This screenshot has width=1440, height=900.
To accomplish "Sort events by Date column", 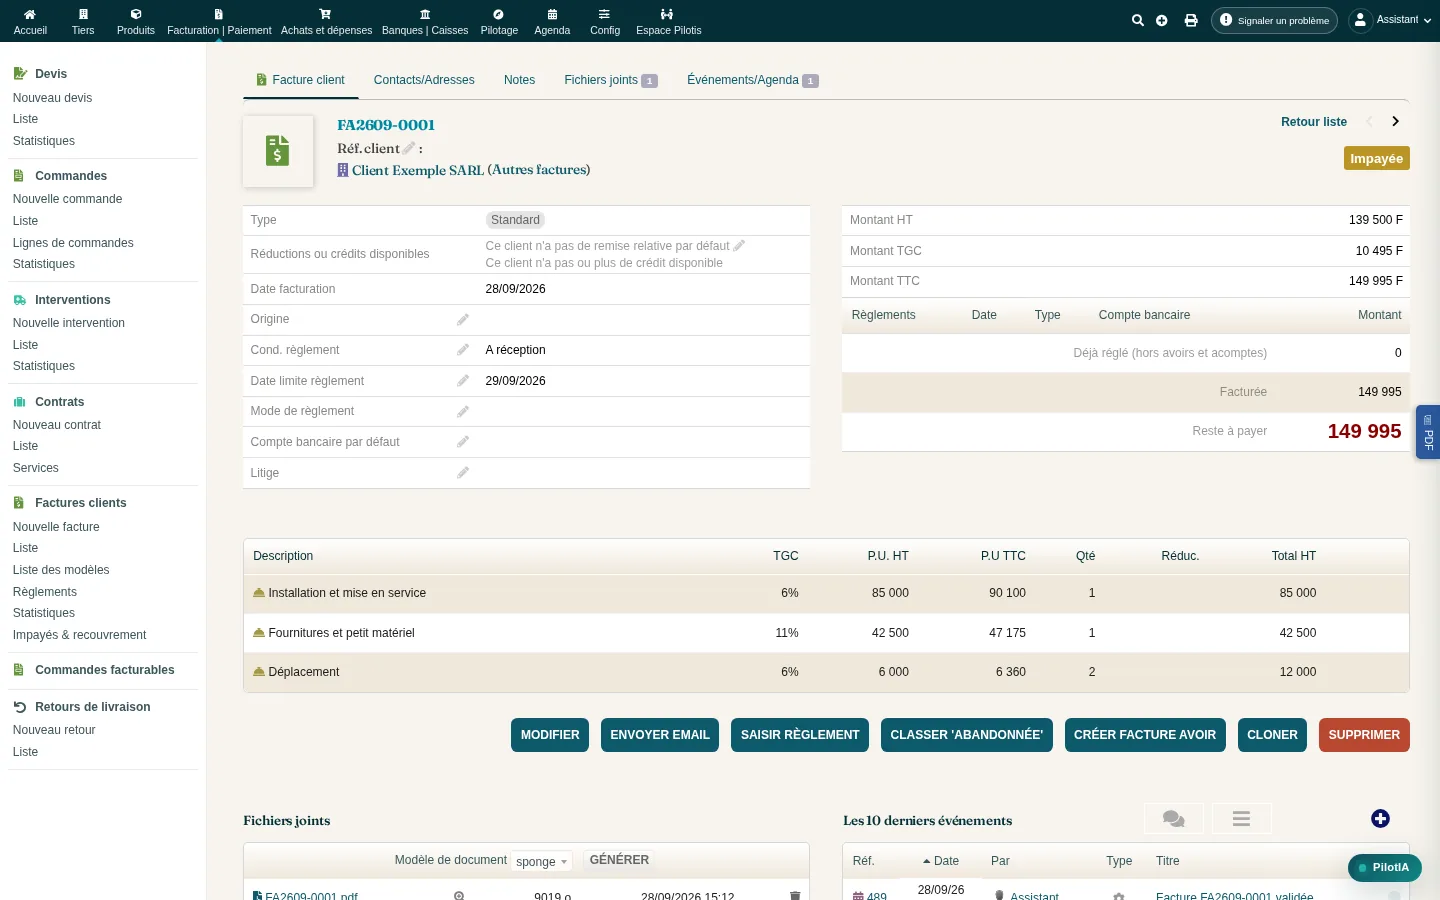I will pos(941,861).
